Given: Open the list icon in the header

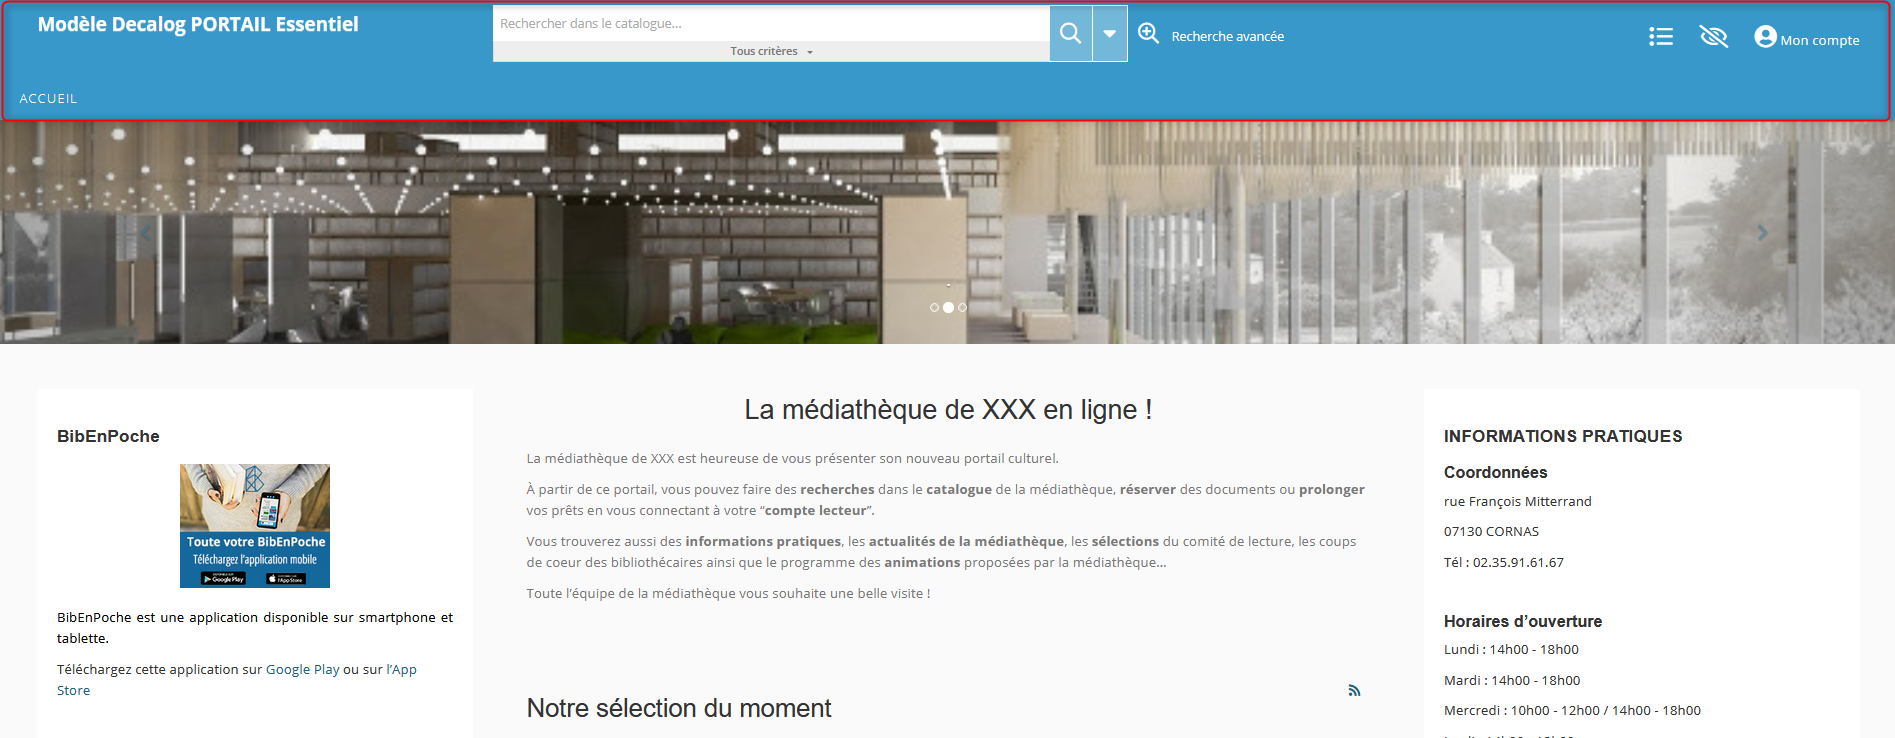Looking at the screenshot, I should pos(1660,37).
